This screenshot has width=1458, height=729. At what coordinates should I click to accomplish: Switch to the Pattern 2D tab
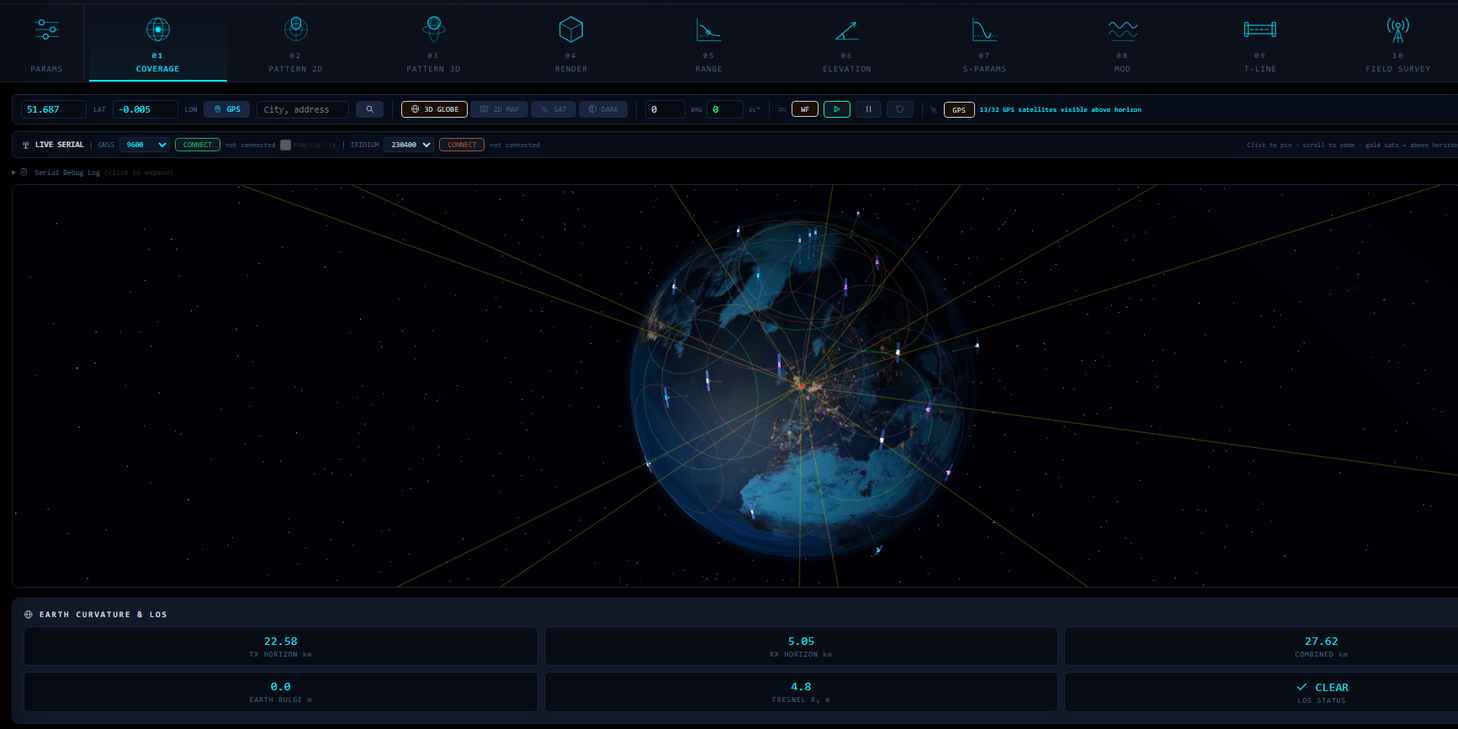pos(295,44)
